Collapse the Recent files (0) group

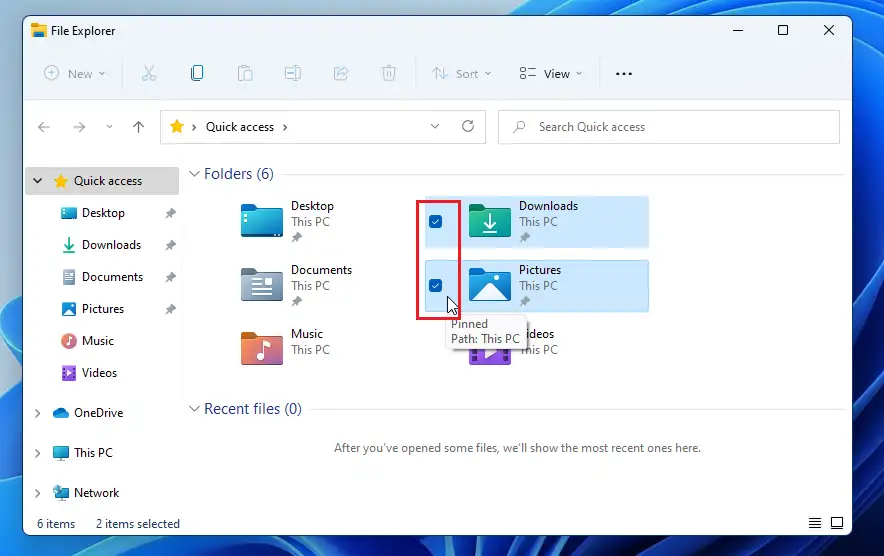point(194,409)
